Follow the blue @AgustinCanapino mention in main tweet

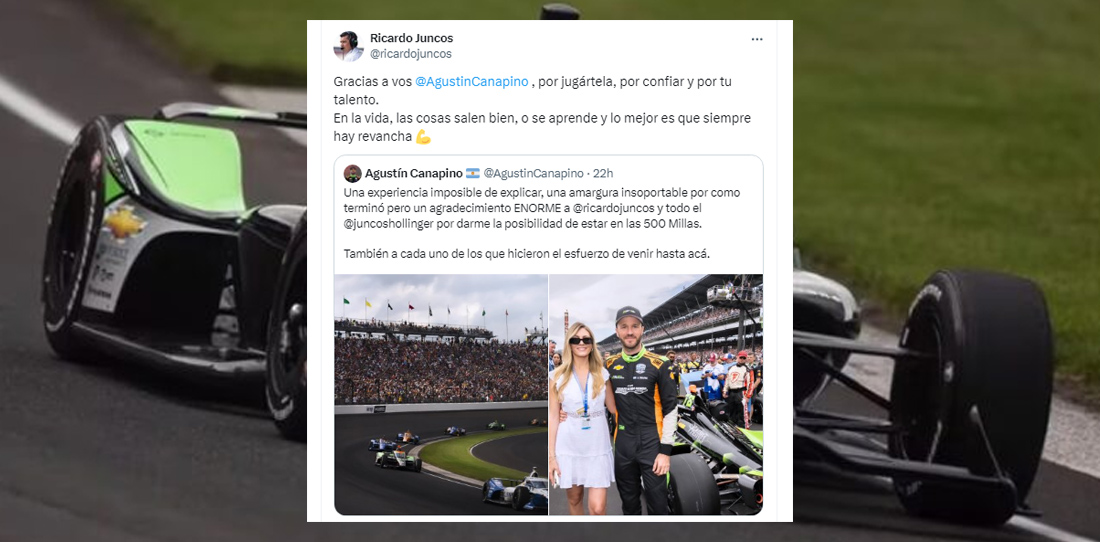click(x=471, y=81)
